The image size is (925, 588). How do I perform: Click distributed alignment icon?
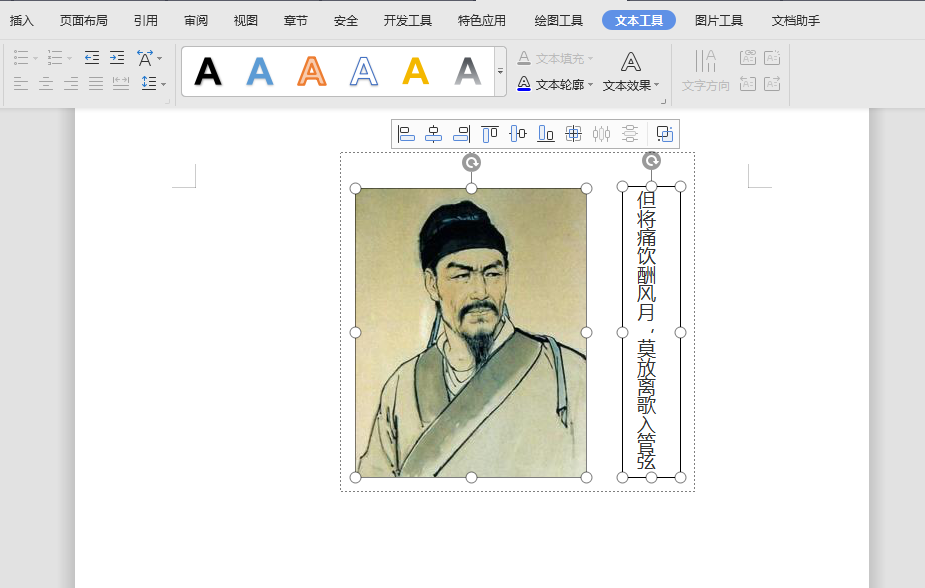pyautogui.click(x=121, y=83)
